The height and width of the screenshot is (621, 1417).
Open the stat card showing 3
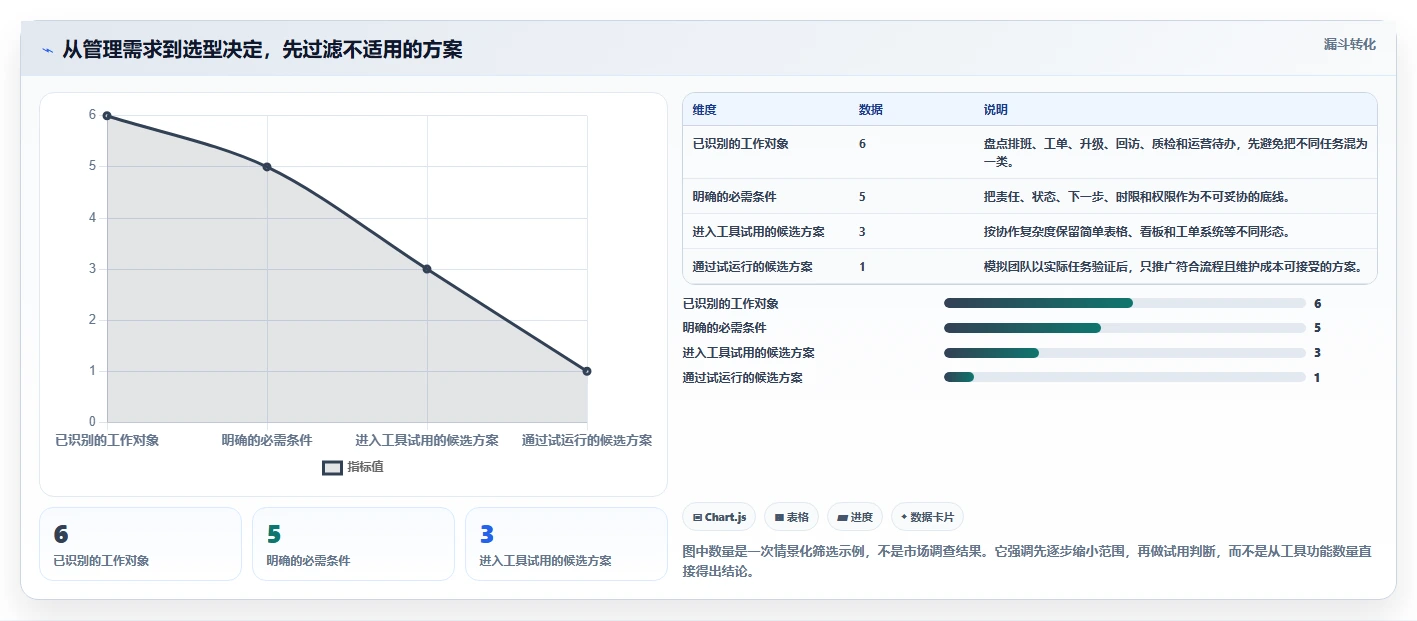566,544
